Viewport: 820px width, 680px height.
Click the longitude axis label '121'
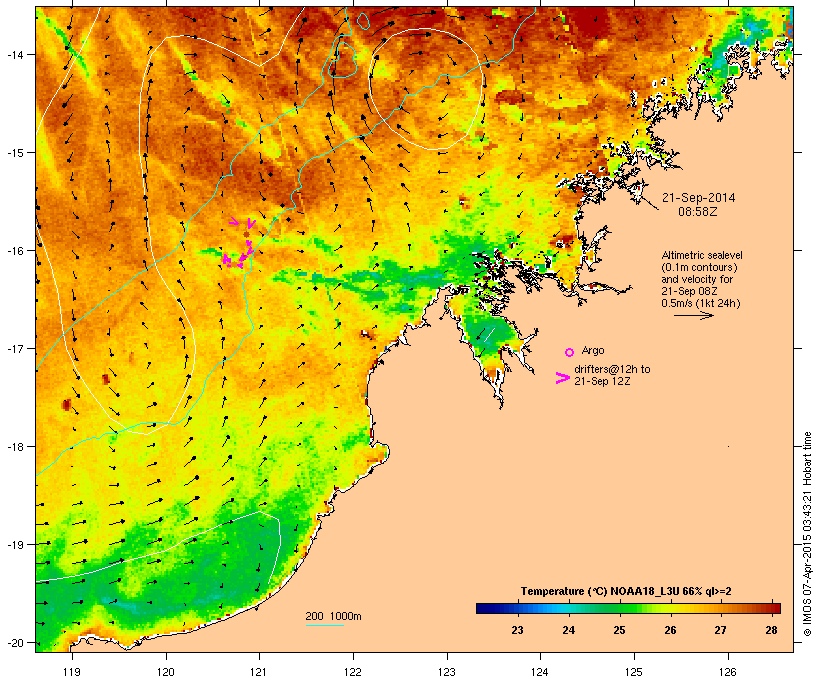259,672
